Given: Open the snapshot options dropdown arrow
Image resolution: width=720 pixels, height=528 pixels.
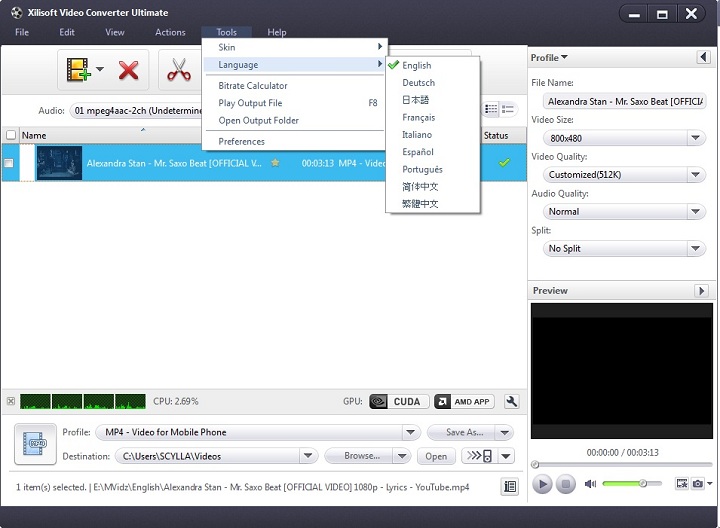Looking at the screenshot, I should click(x=709, y=483).
